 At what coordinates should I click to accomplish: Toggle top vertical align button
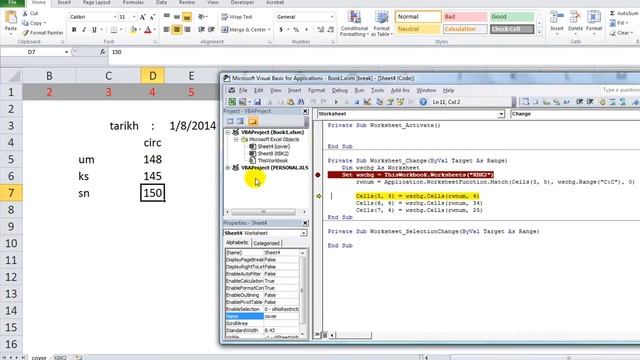(167, 17)
